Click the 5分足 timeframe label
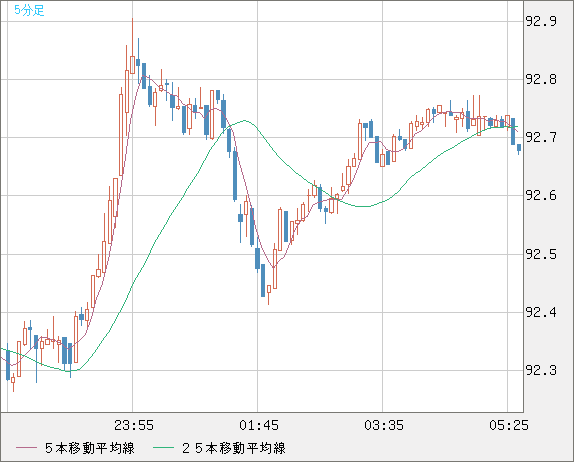 (x=29, y=10)
